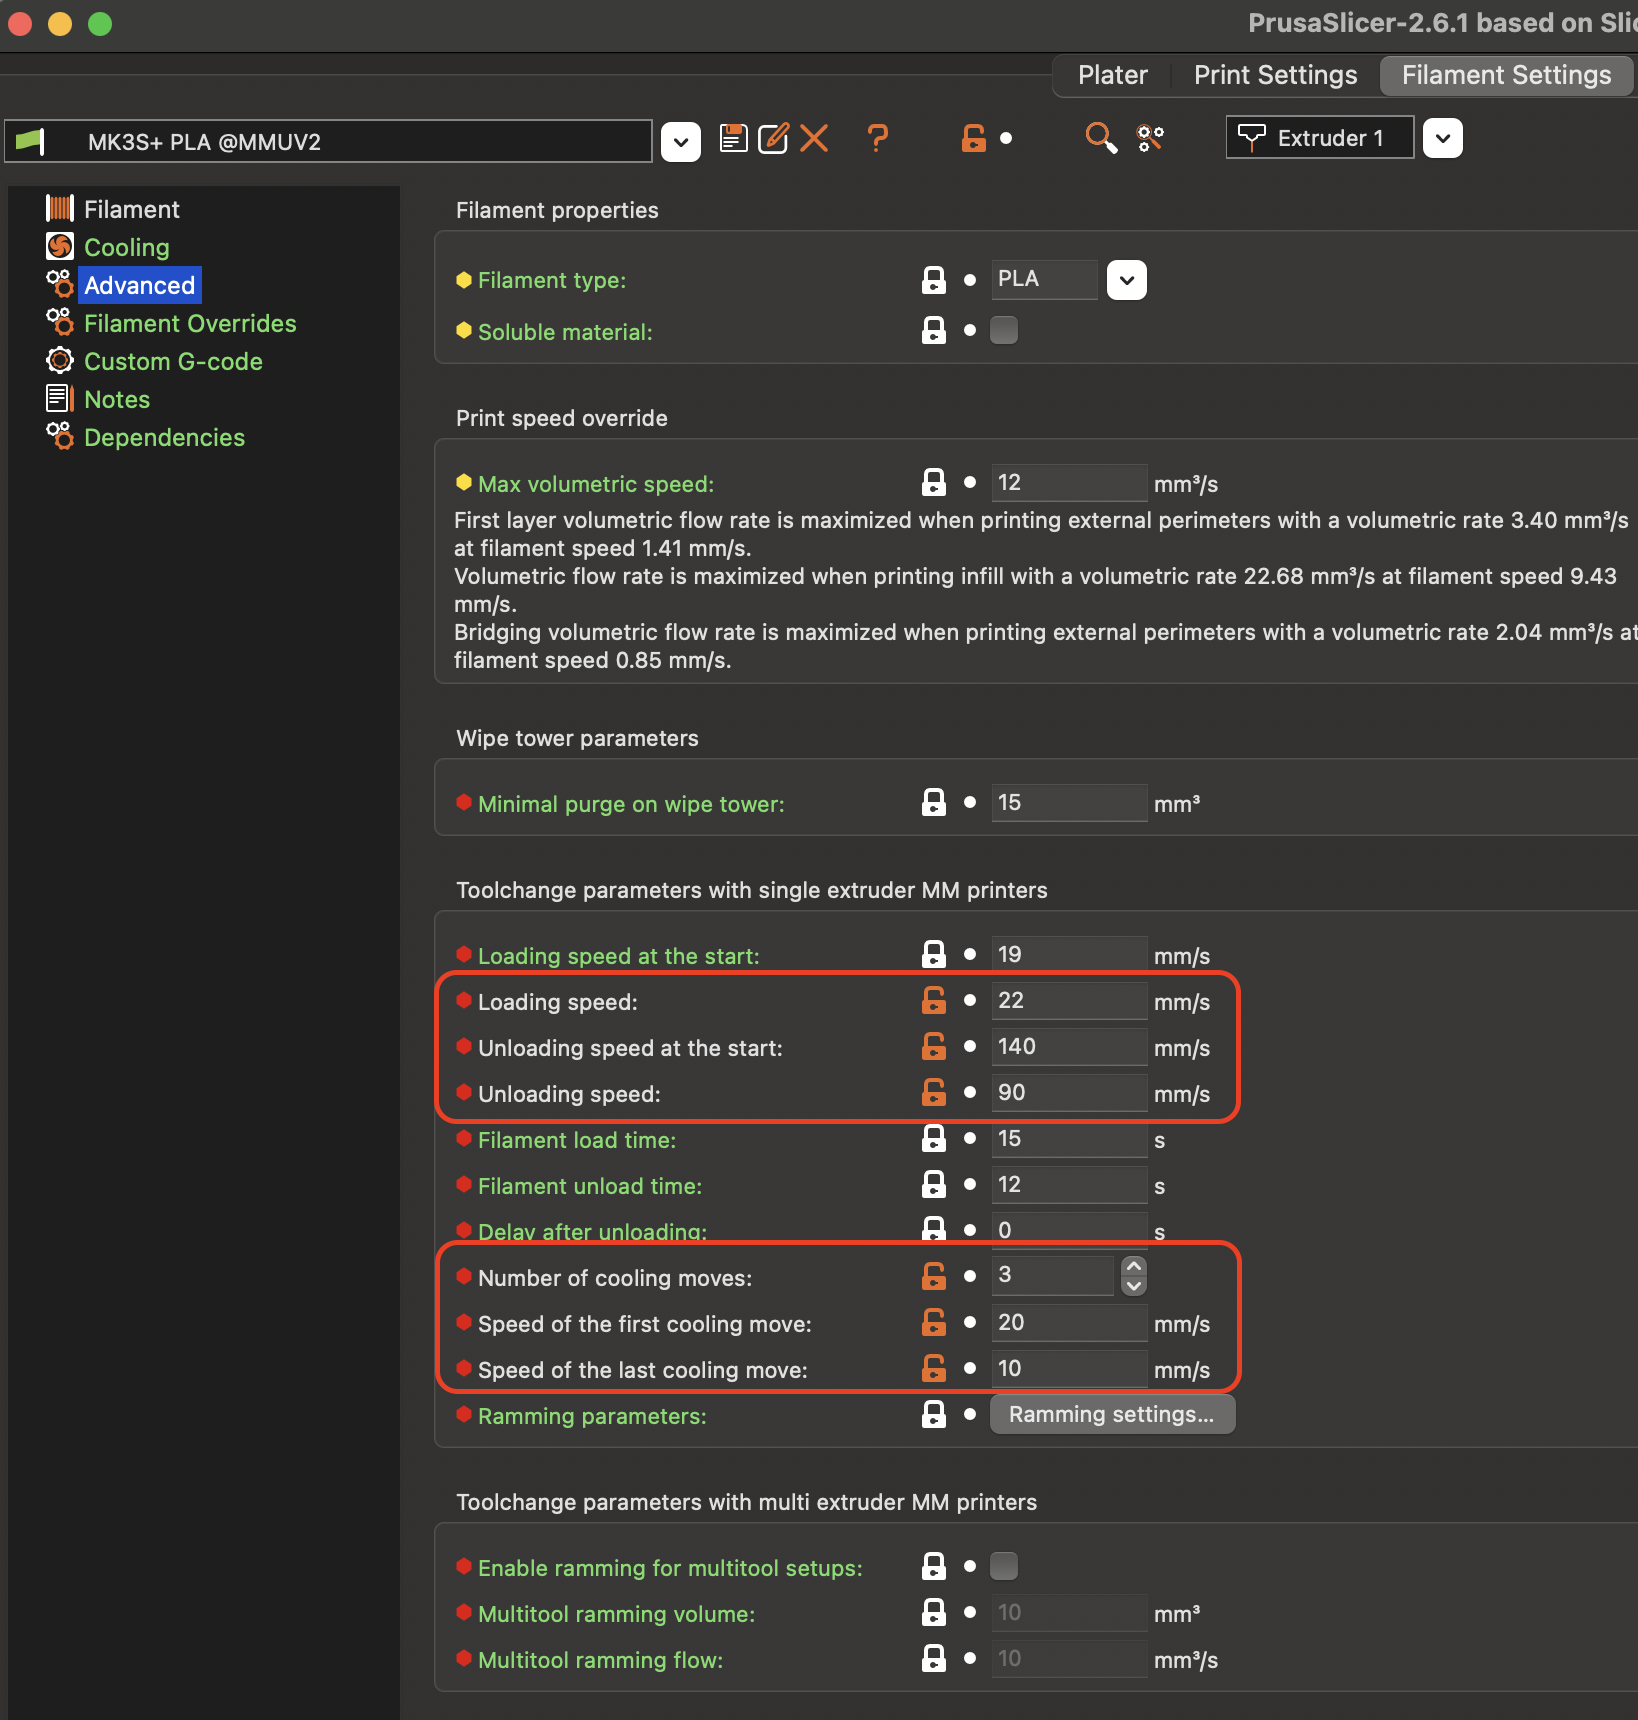The height and width of the screenshot is (1720, 1638).
Task: Unlock the Max volumetric speed setting
Action: coord(933,481)
